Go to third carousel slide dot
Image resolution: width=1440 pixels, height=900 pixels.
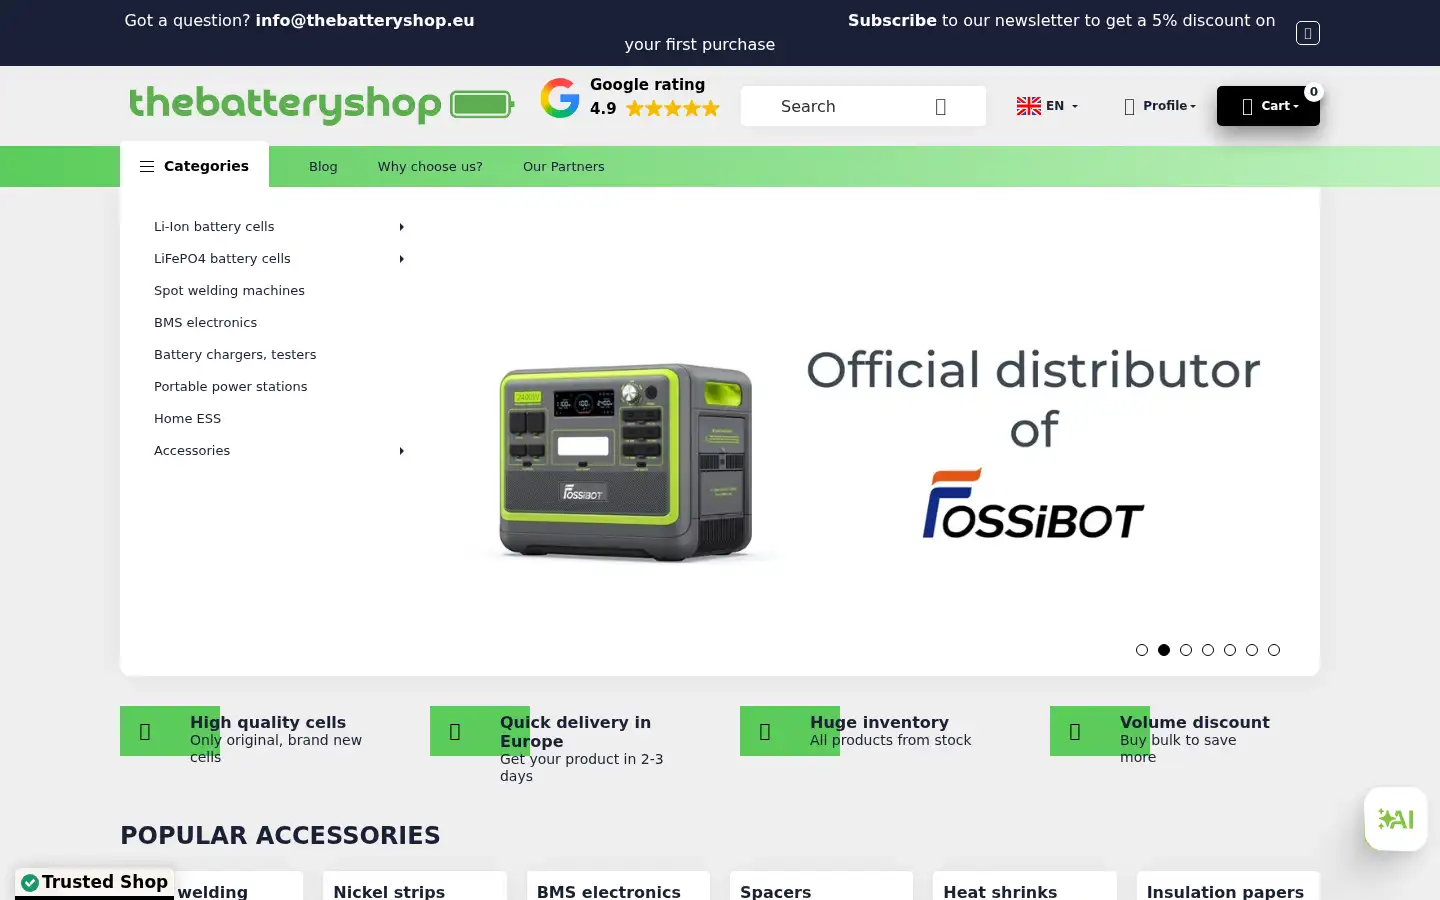(1186, 650)
